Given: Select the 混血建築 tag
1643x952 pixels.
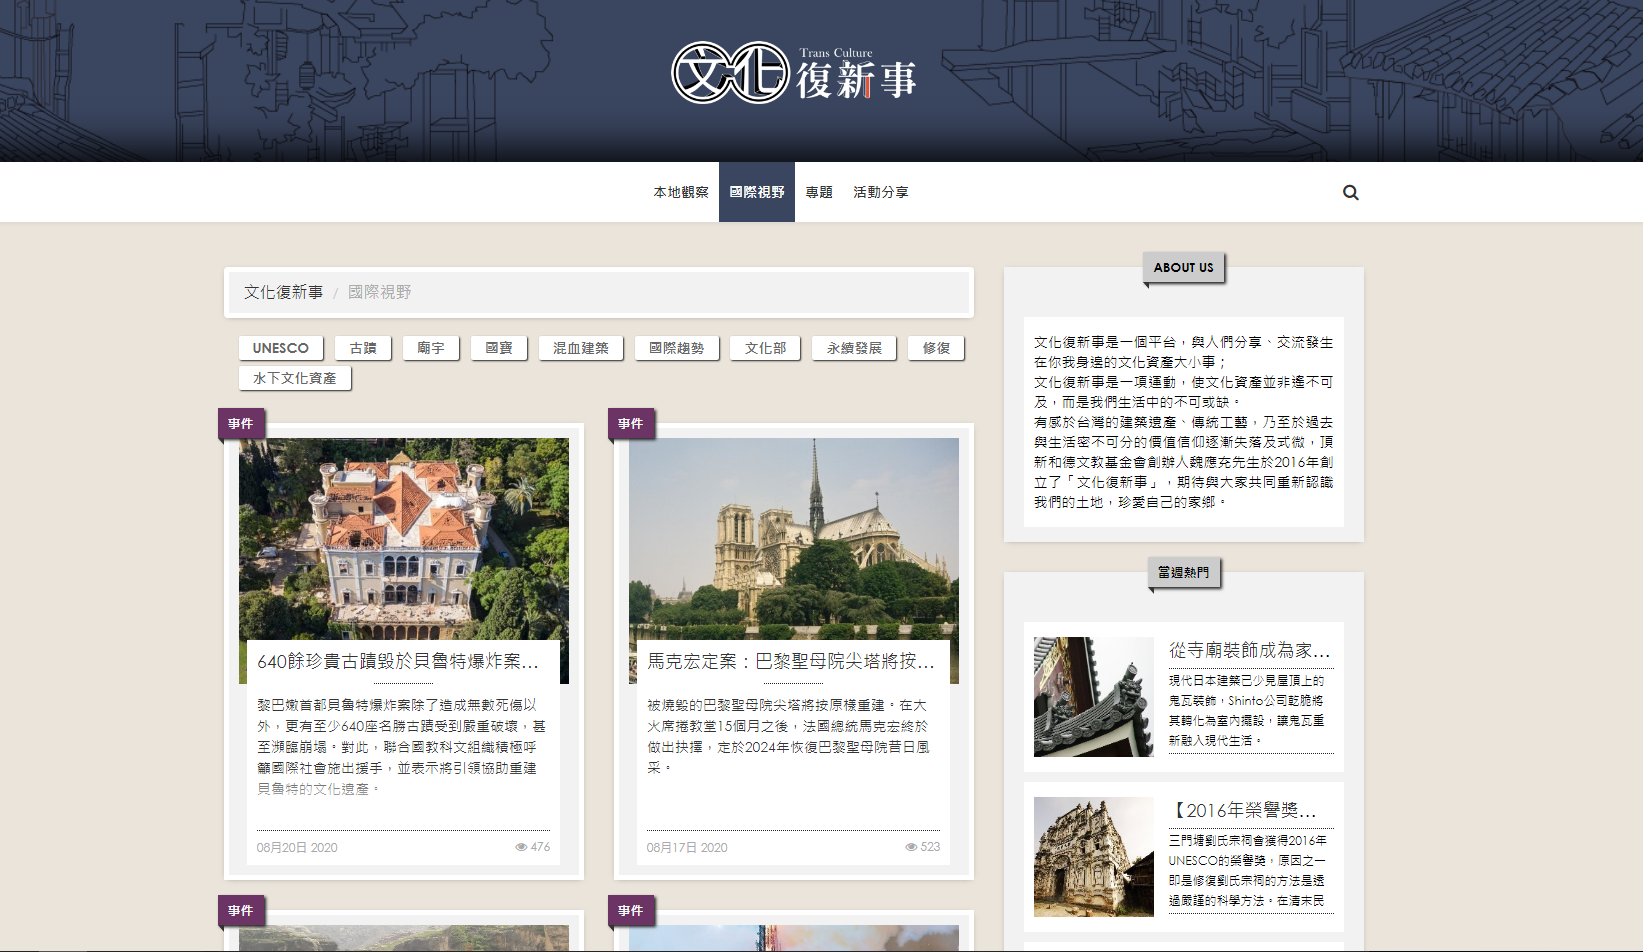Looking at the screenshot, I should click(581, 348).
